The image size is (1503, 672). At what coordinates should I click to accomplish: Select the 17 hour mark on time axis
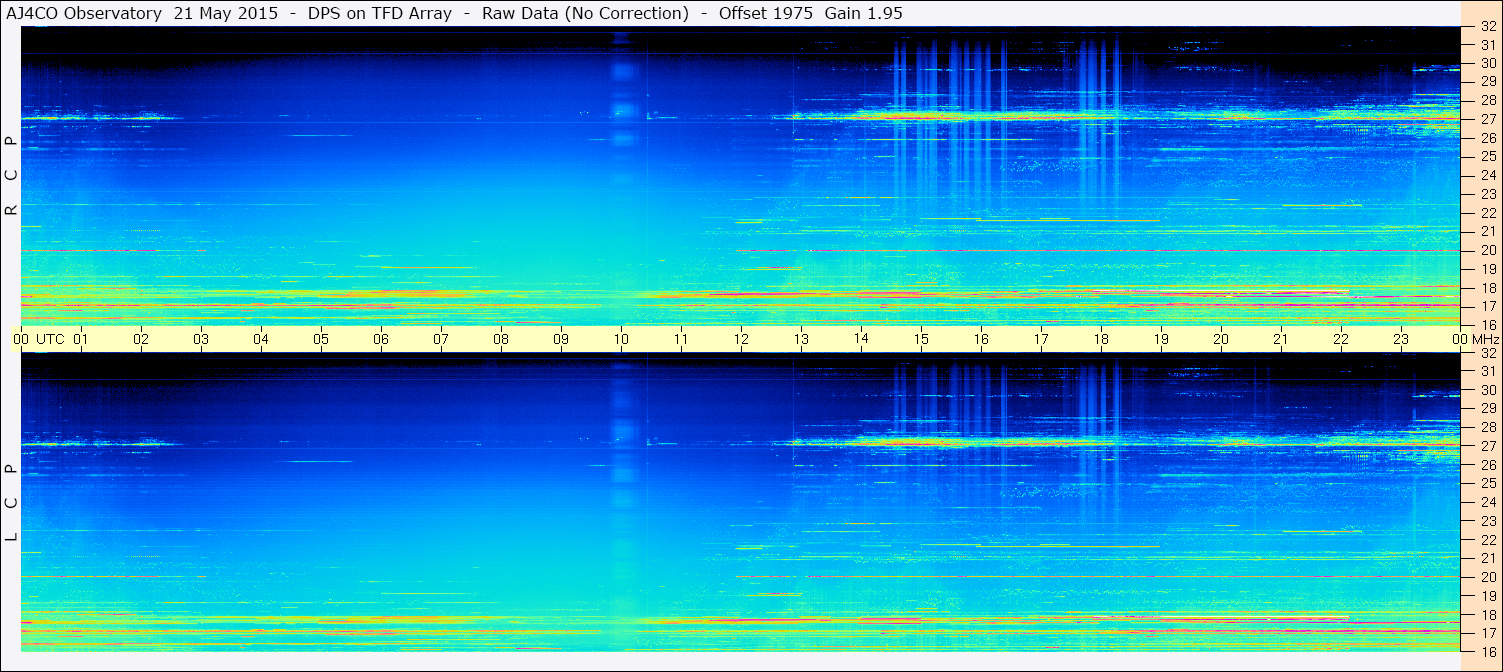[x=1041, y=339]
